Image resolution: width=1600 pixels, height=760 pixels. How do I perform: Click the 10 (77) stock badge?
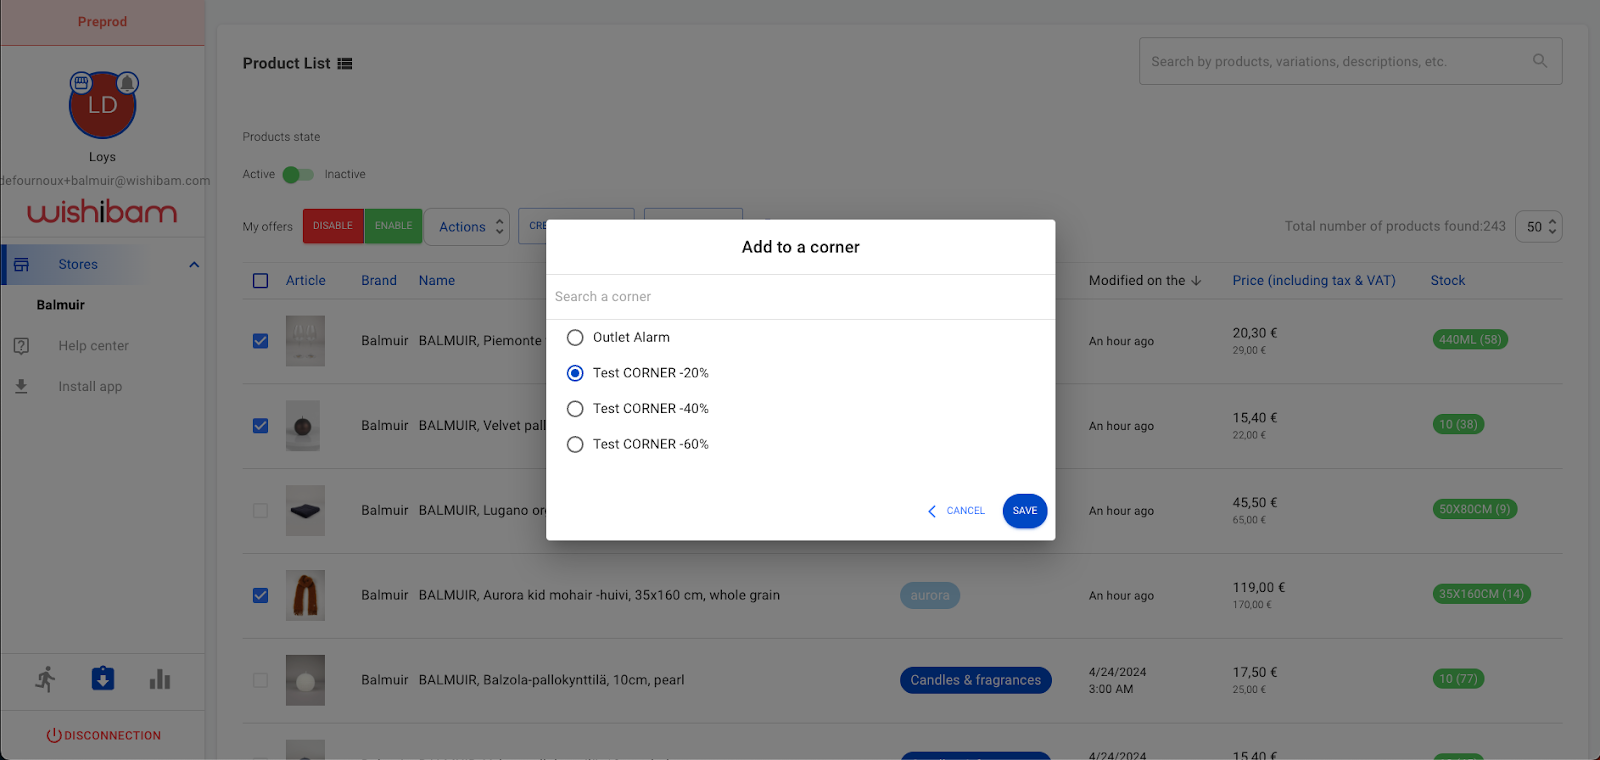[x=1458, y=680]
